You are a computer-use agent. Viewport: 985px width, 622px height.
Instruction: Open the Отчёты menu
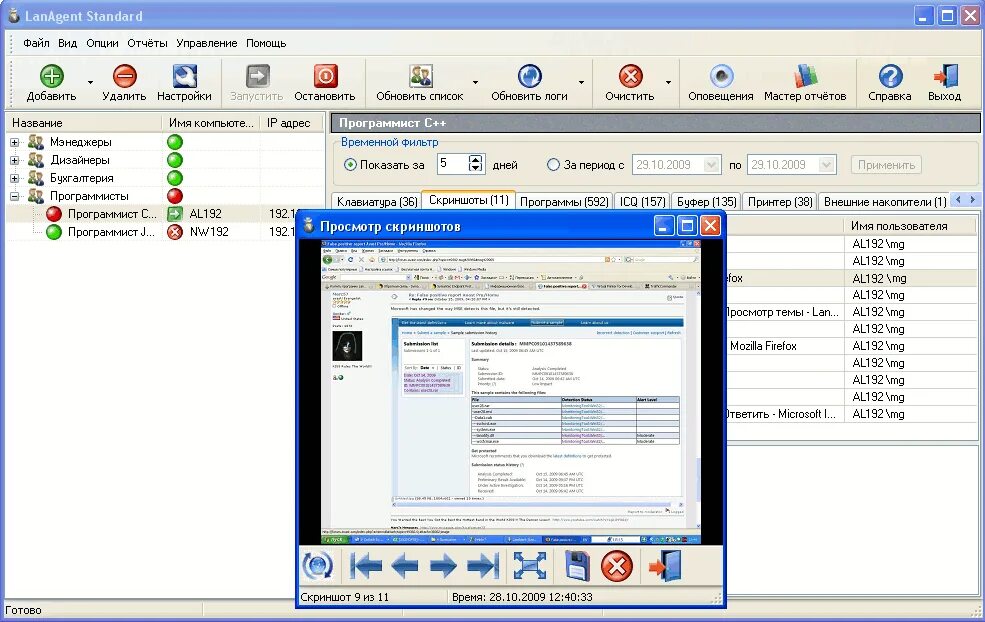(147, 43)
